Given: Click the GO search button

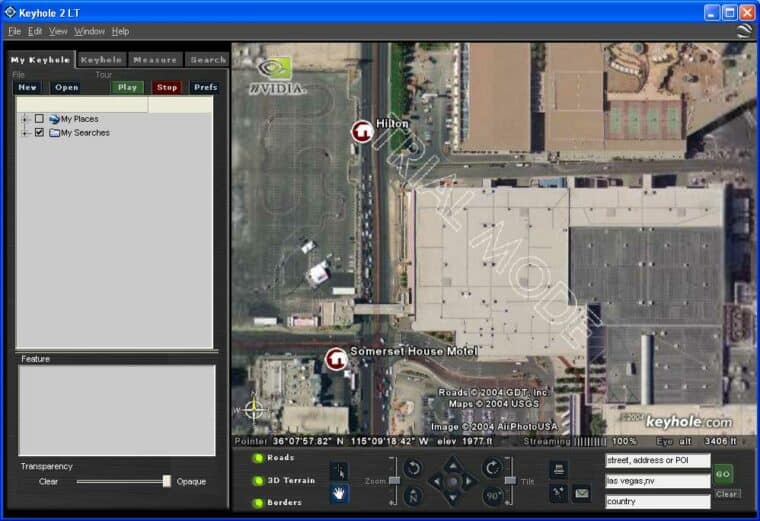Looking at the screenshot, I should (723, 473).
